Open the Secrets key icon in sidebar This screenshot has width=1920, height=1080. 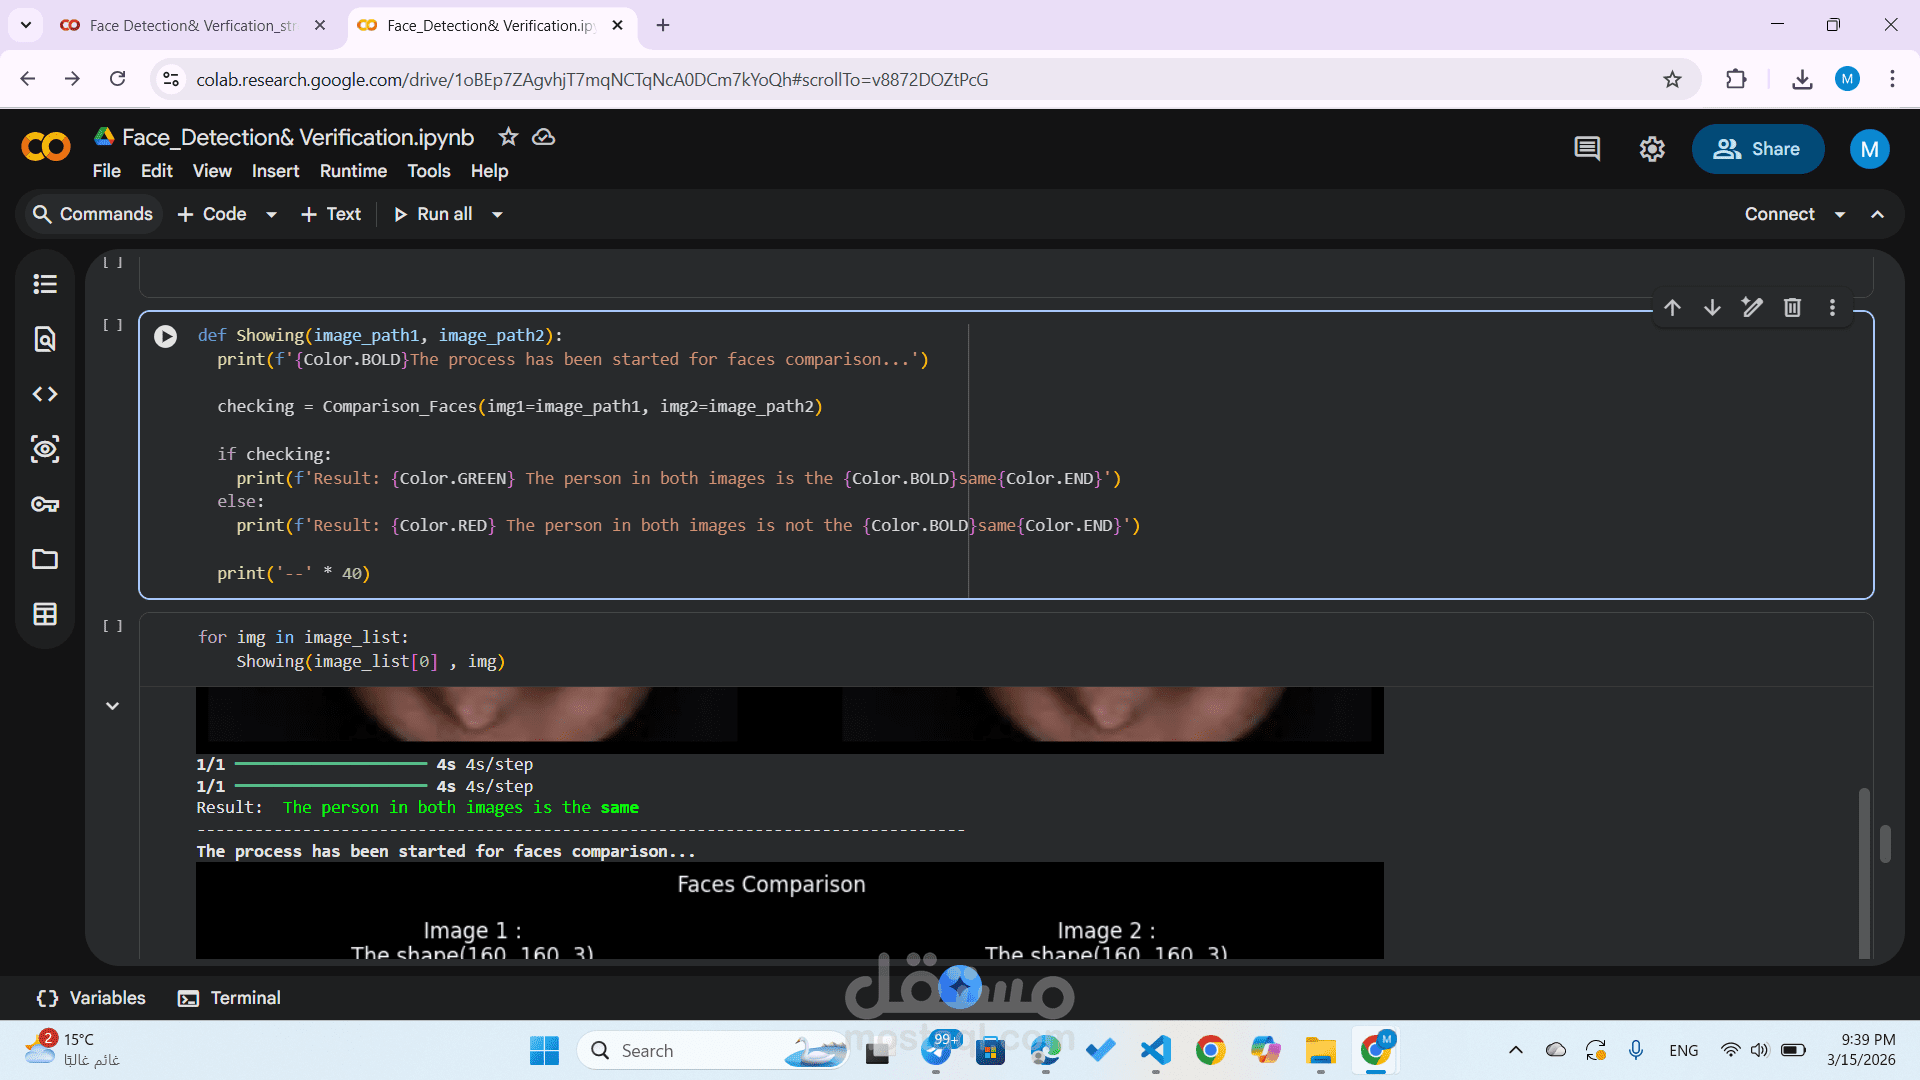click(x=45, y=504)
